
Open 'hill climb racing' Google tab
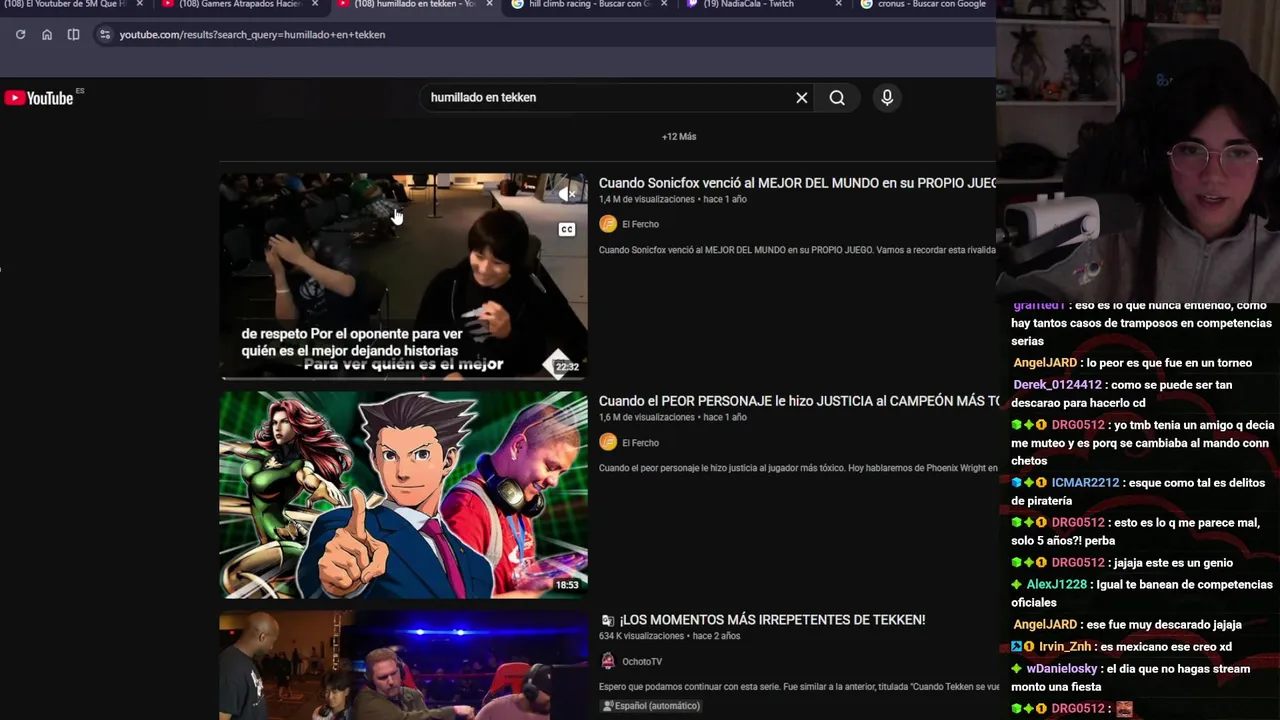(590, 4)
